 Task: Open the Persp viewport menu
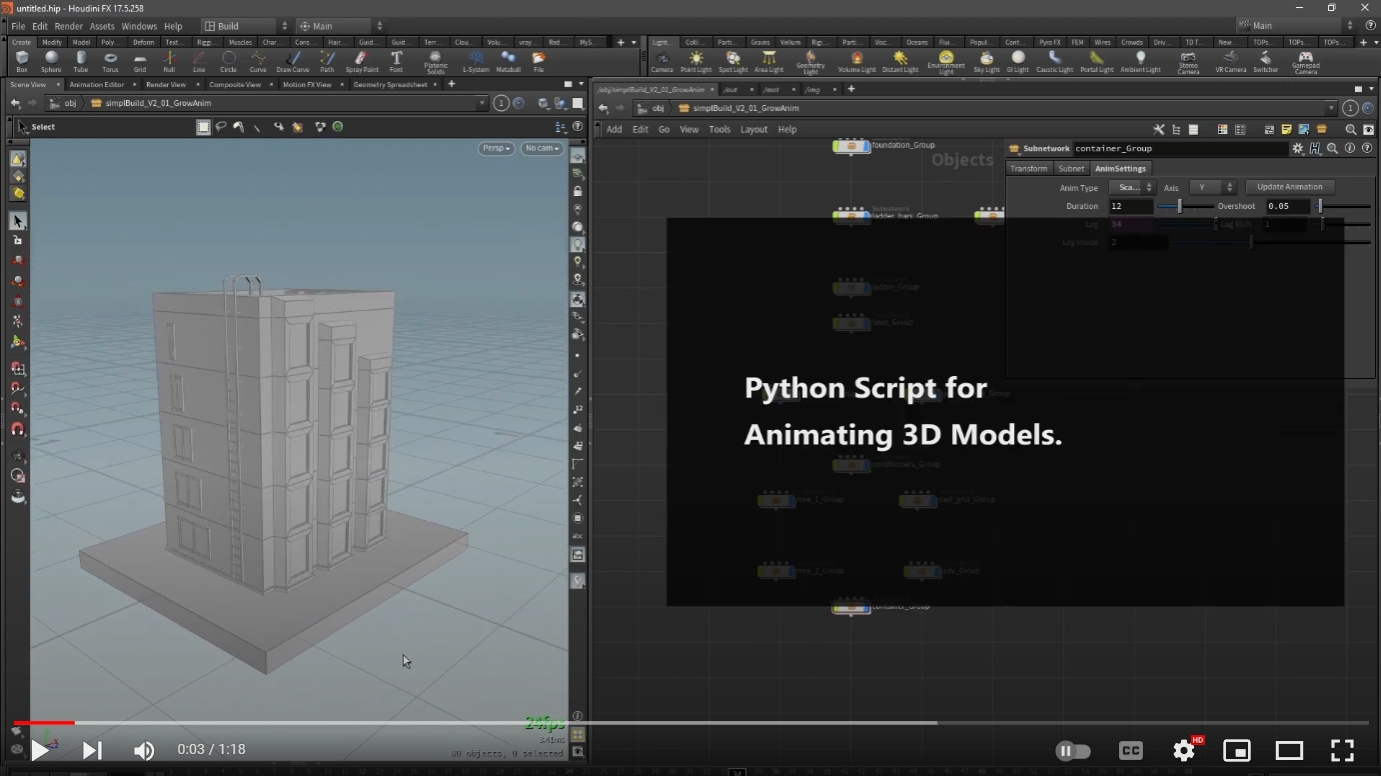pos(496,148)
